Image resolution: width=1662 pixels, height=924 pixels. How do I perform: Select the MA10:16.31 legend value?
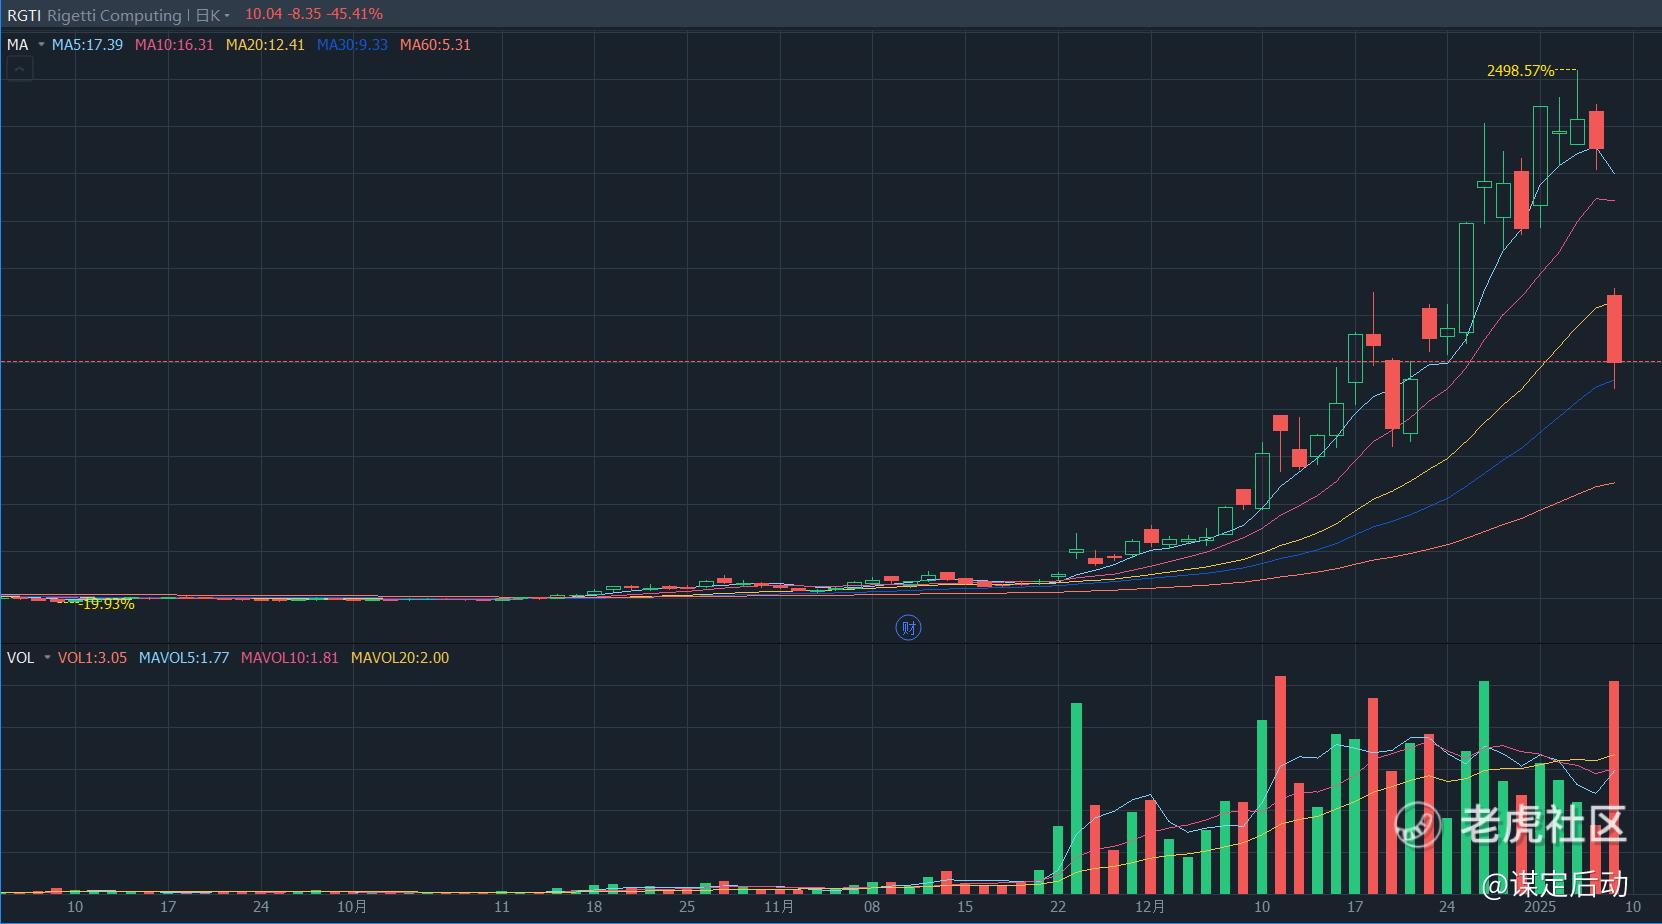click(174, 45)
